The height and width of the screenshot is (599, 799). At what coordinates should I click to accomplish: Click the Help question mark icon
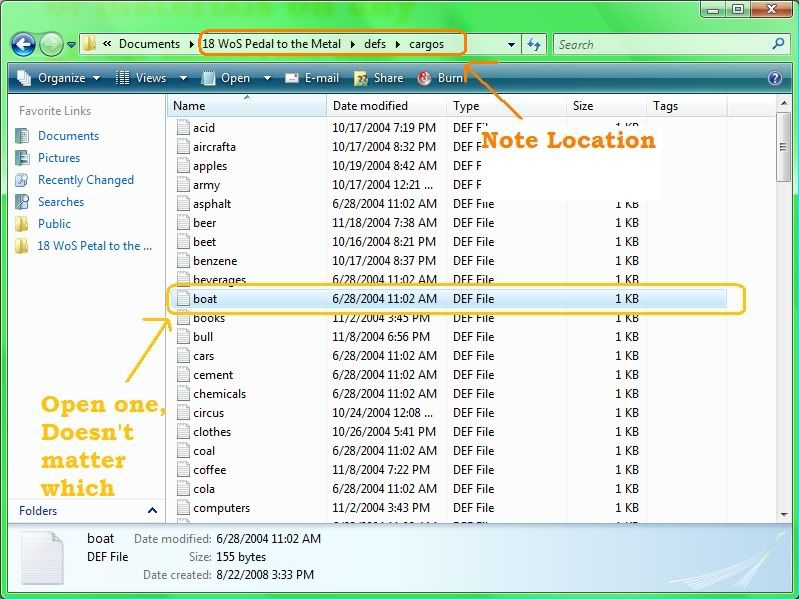[x=774, y=78]
